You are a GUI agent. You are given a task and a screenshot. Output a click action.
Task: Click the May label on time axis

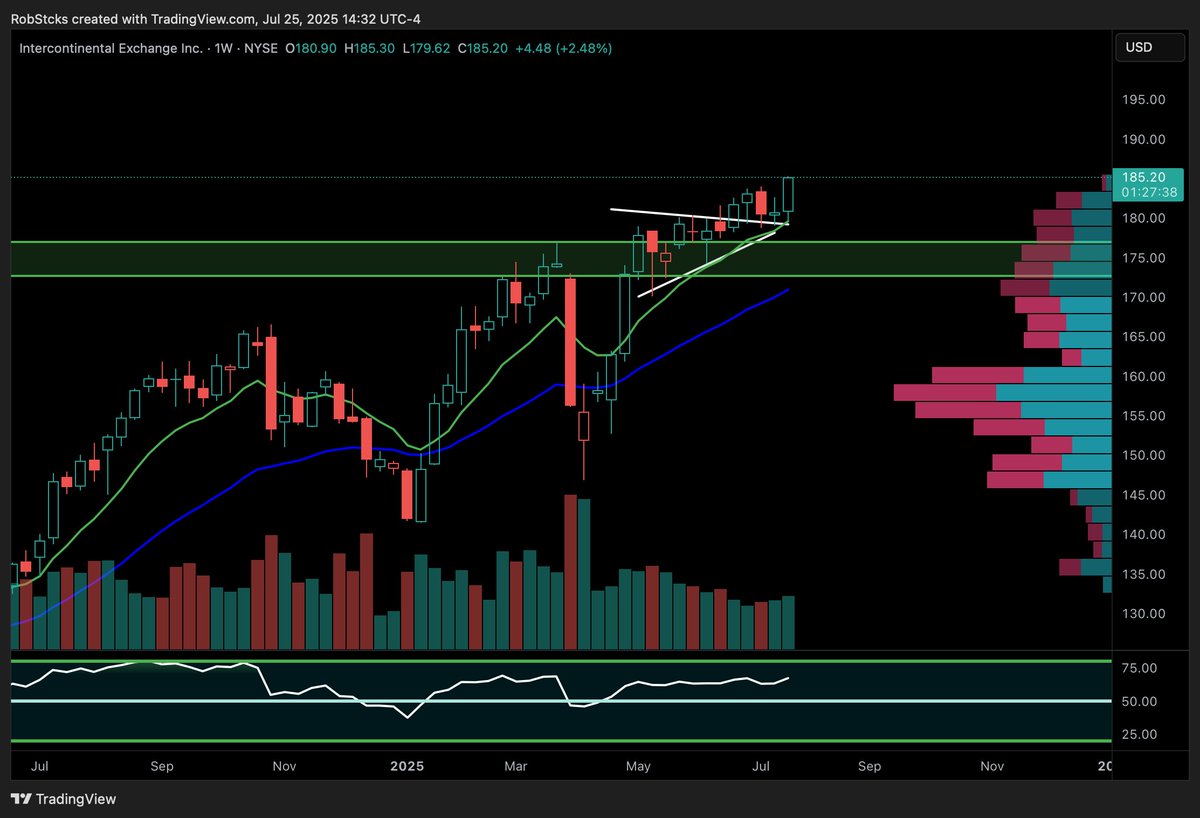pos(638,767)
